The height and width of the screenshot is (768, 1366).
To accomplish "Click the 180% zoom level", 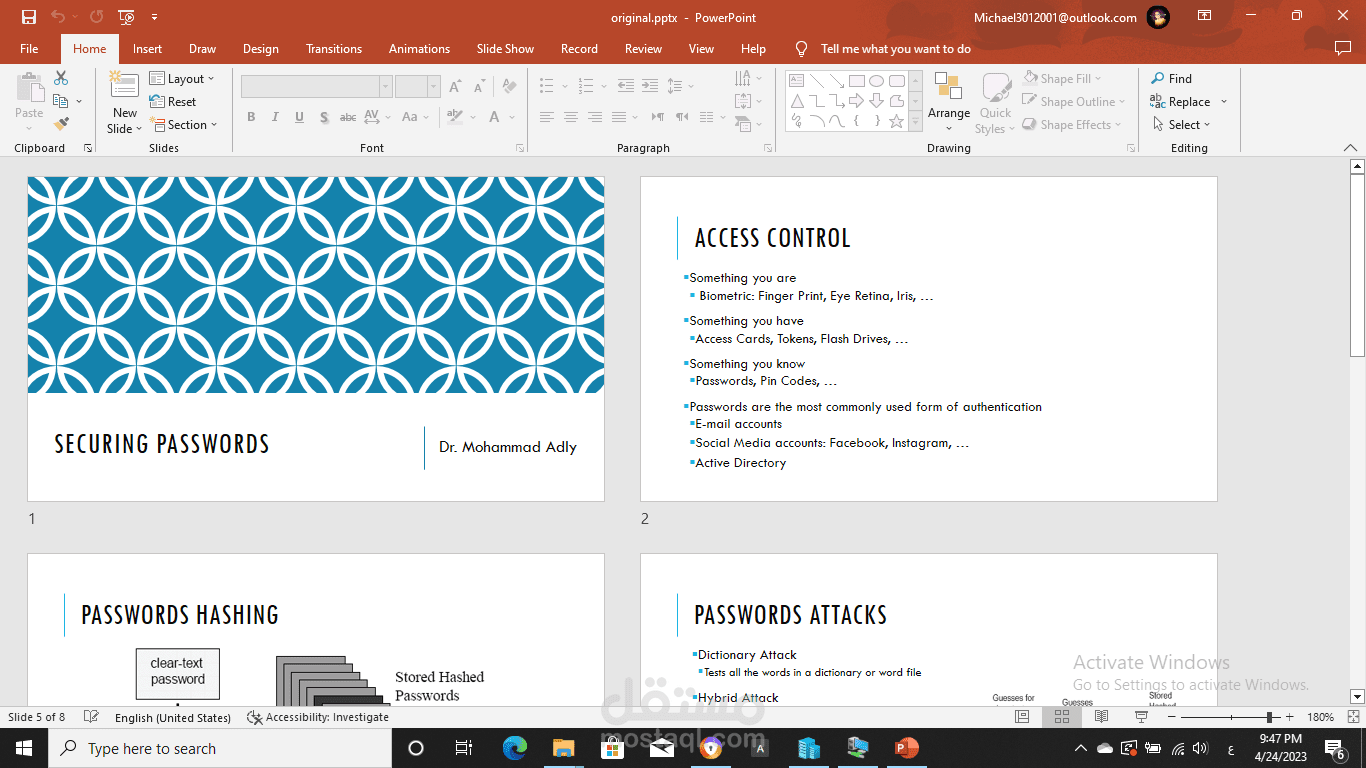I will click(x=1321, y=717).
